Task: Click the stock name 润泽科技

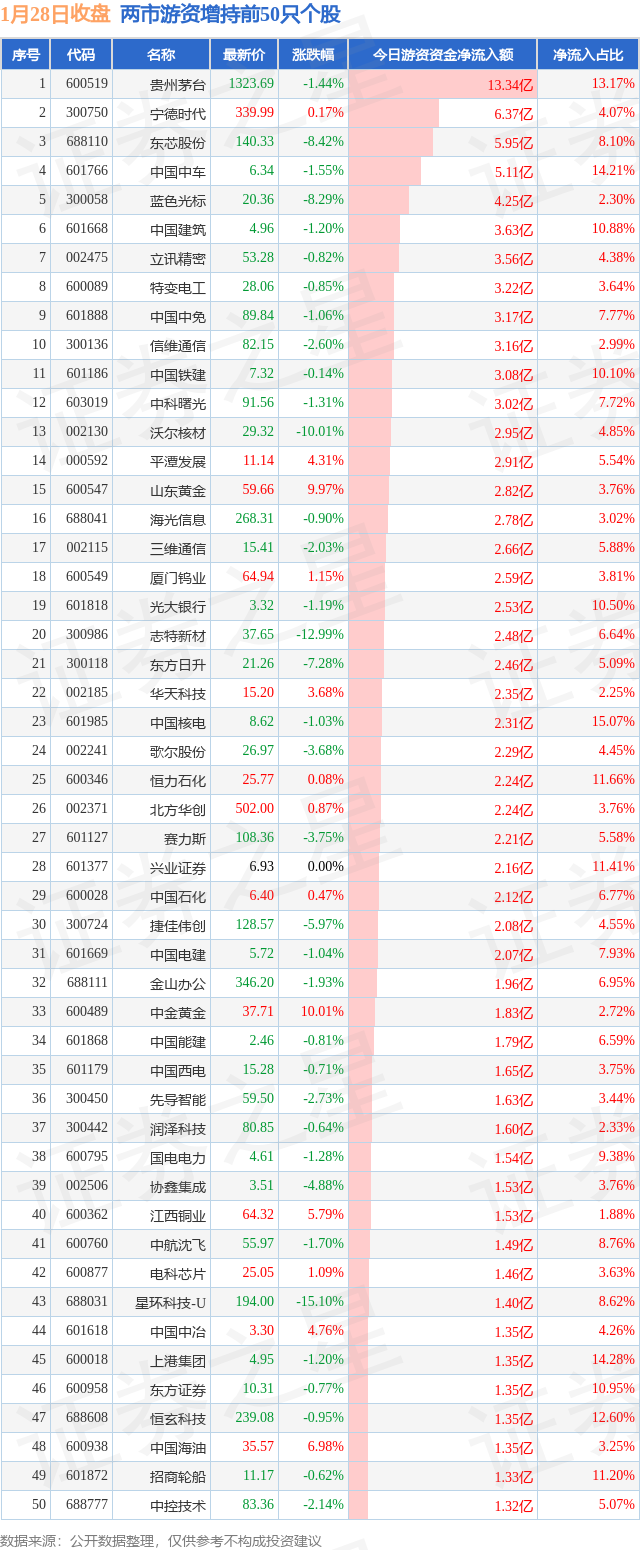Action: click(x=178, y=1129)
